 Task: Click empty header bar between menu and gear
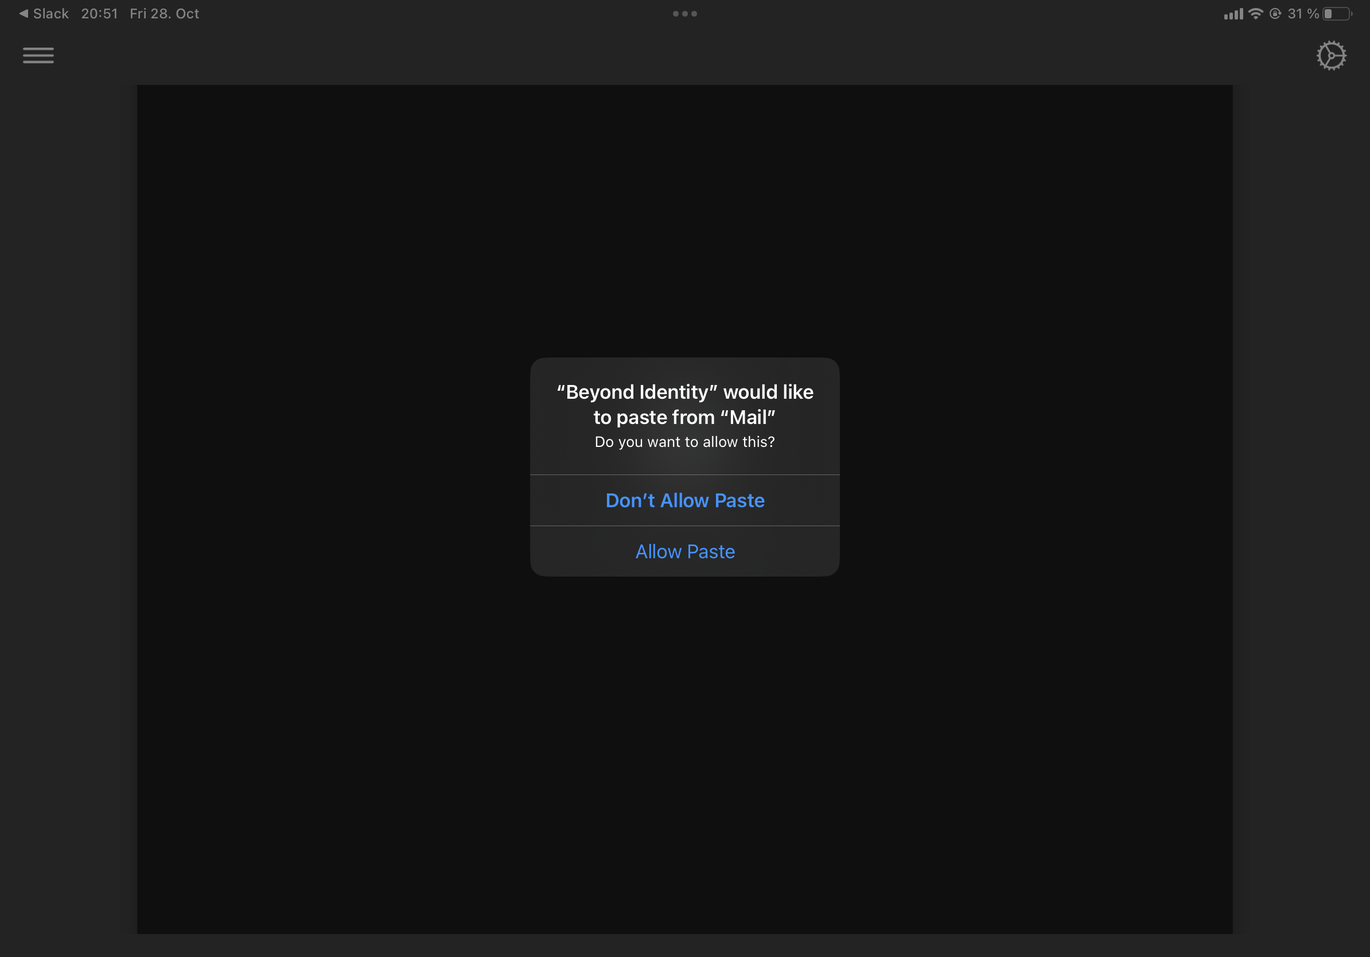pos(685,56)
